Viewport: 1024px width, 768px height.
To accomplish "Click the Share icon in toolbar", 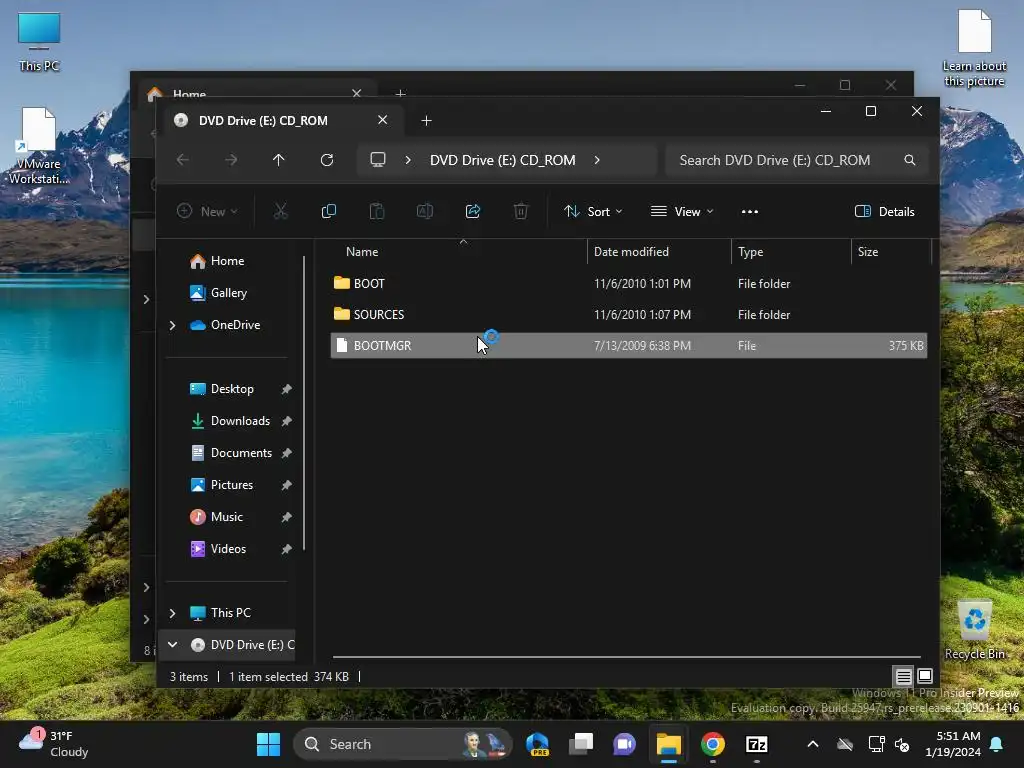I will 473,211.
